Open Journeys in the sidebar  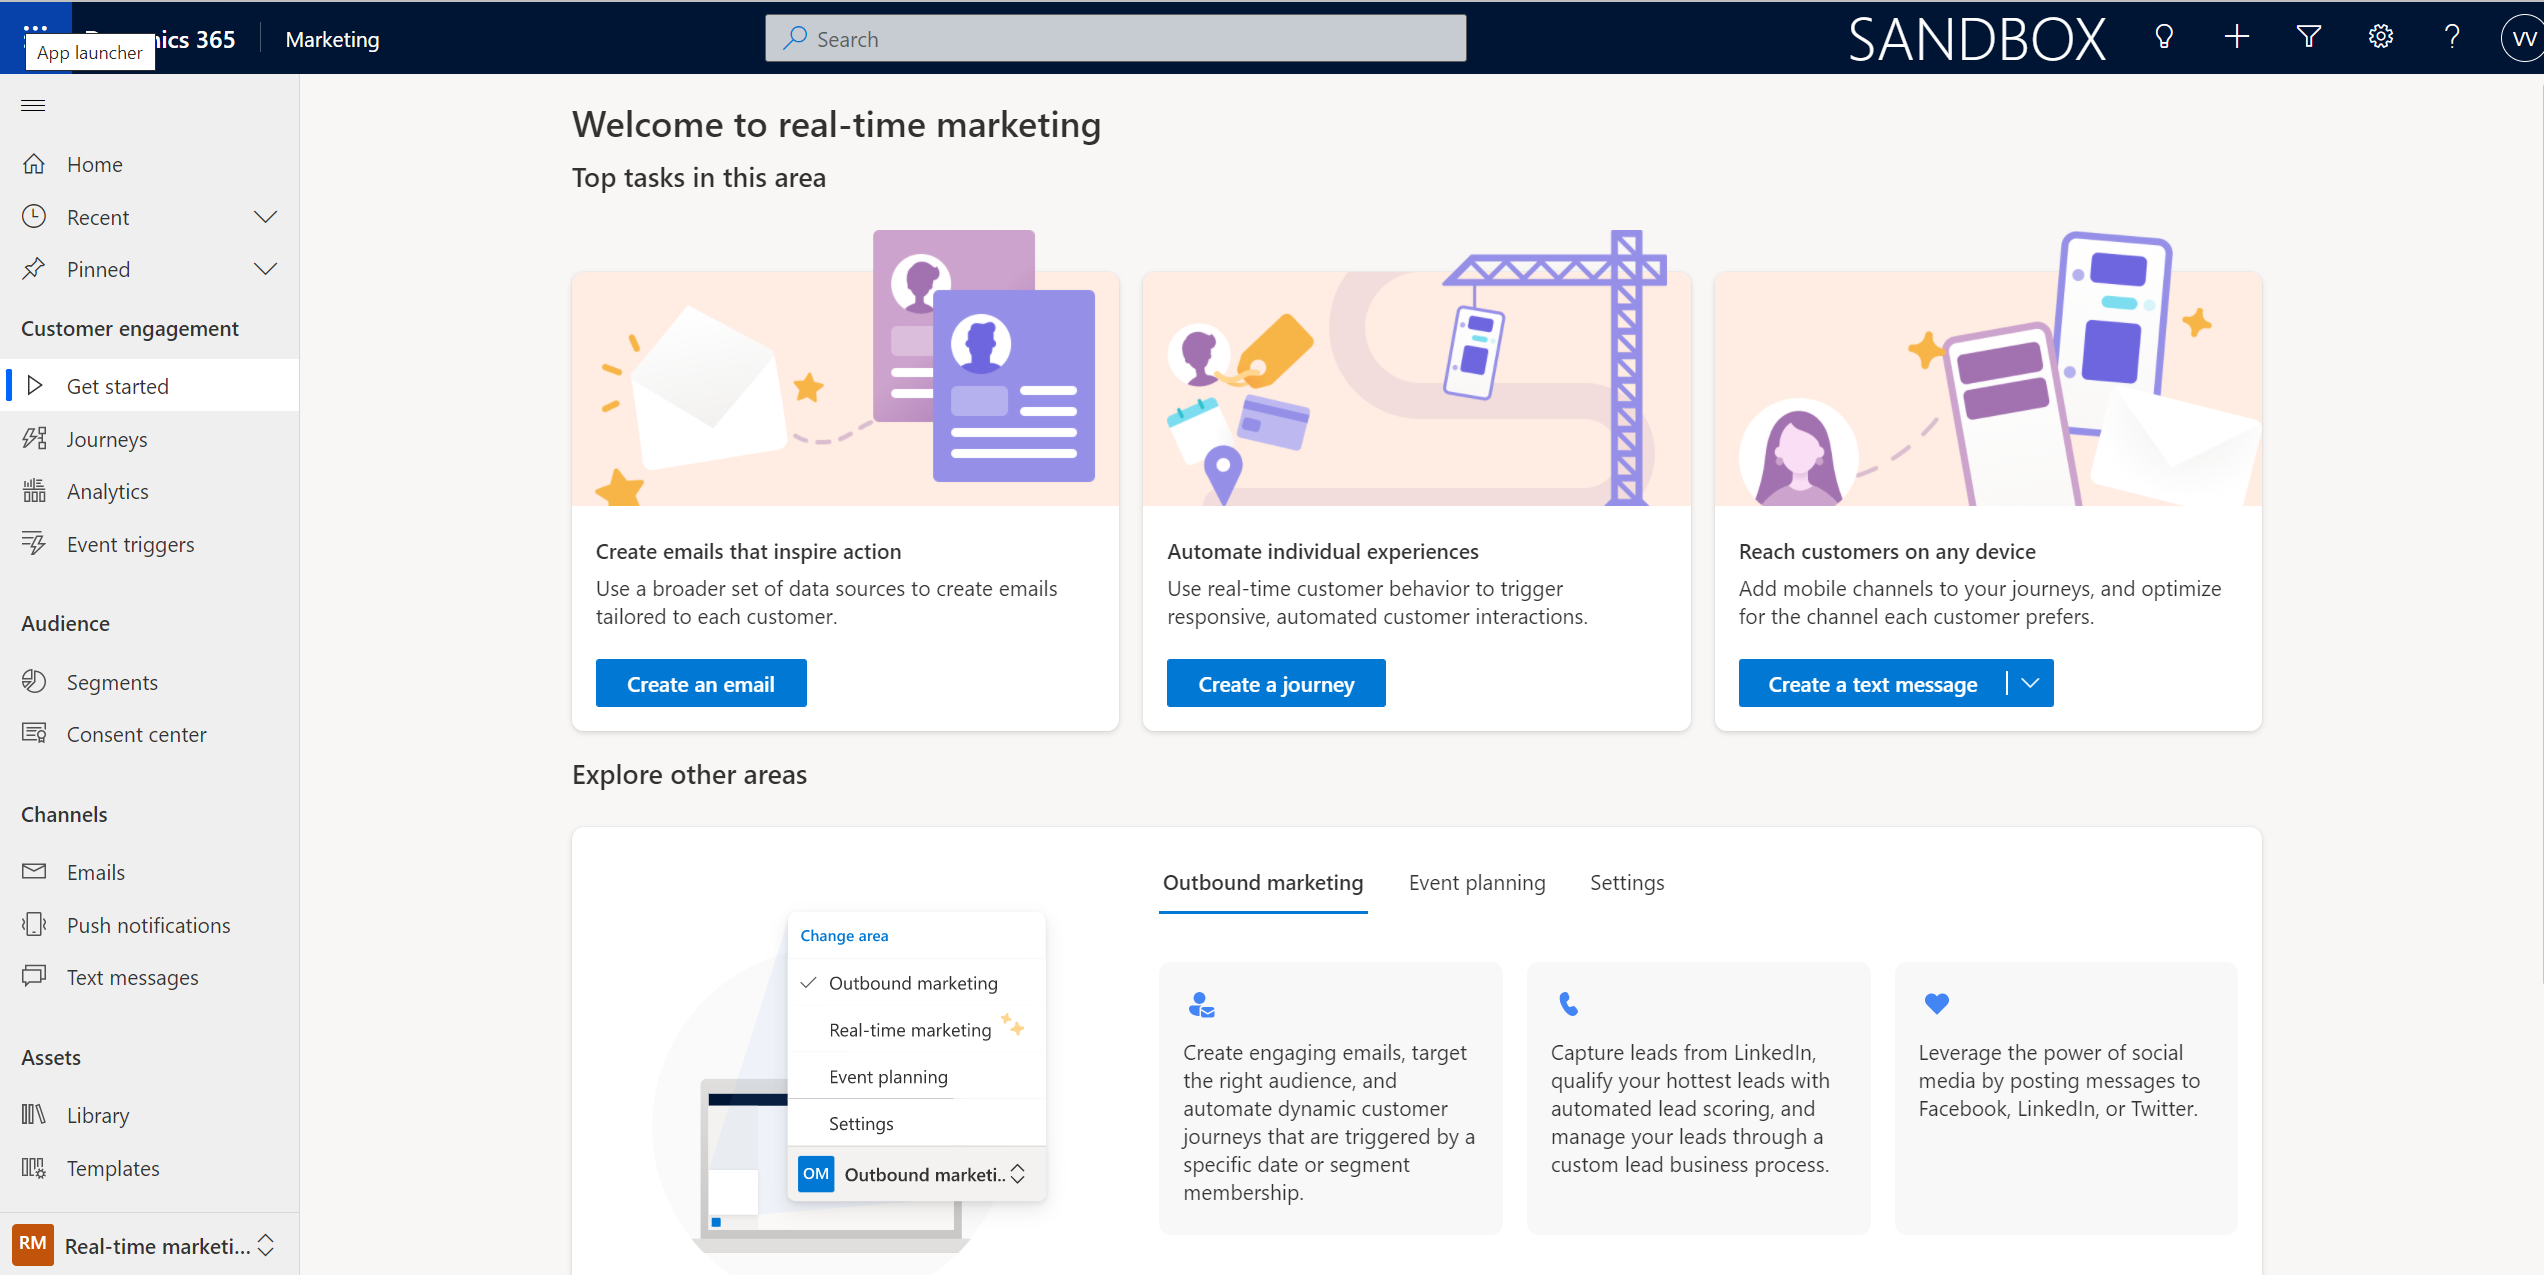[106, 439]
